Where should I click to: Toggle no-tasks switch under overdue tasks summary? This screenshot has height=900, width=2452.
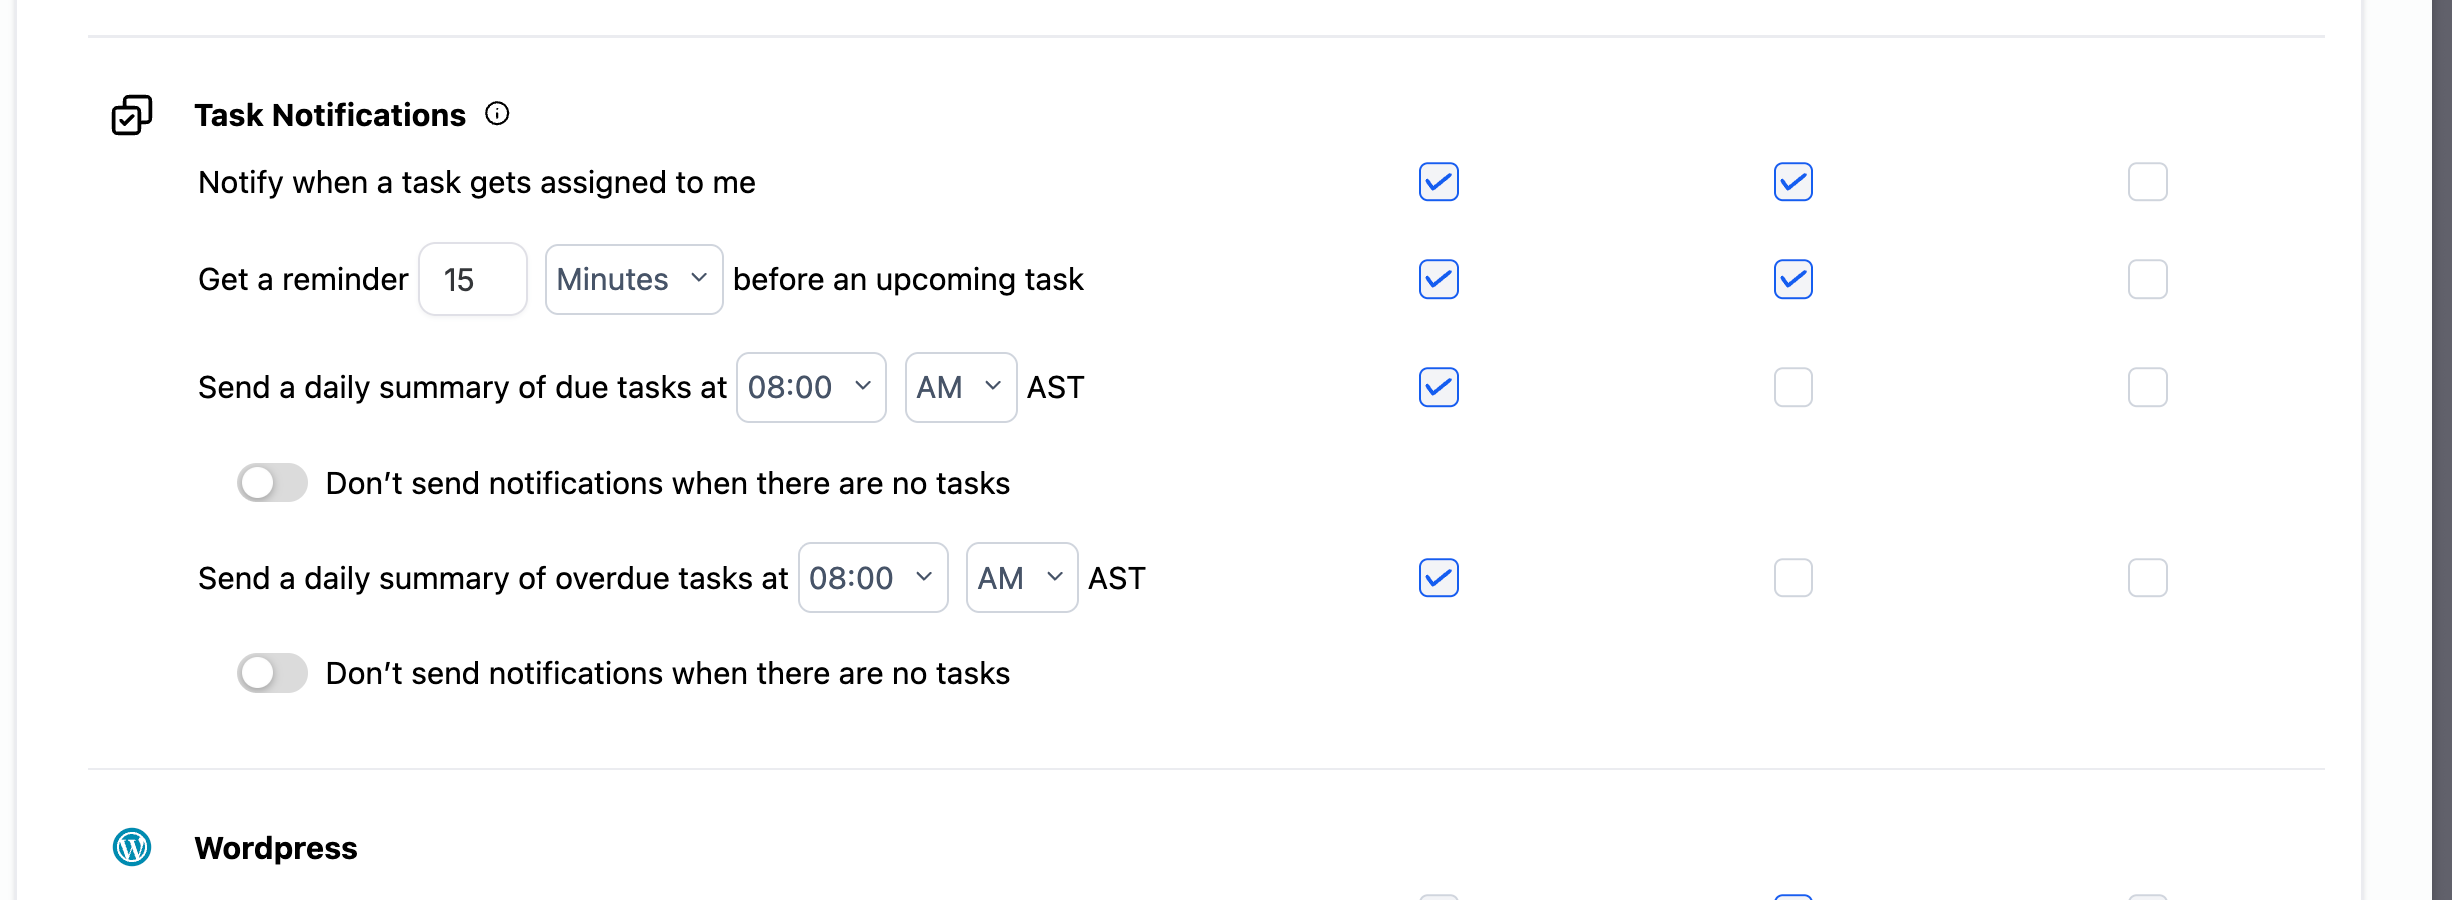point(272,673)
